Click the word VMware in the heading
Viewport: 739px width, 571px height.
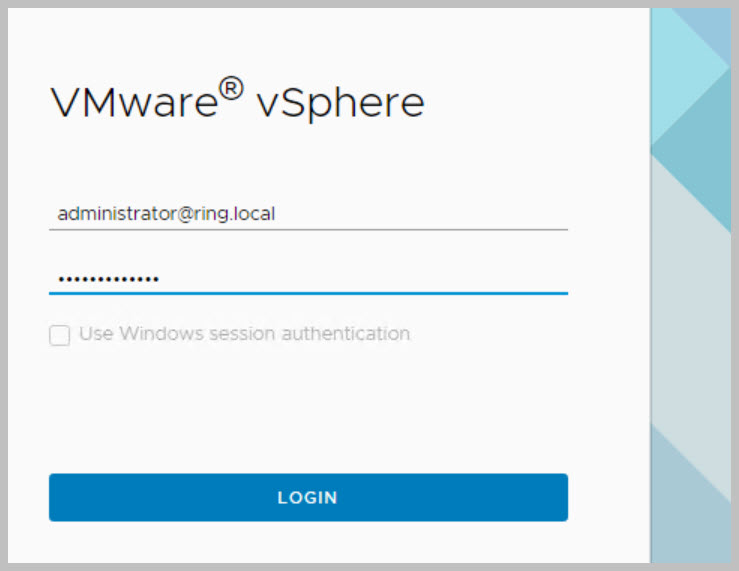pos(132,104)
